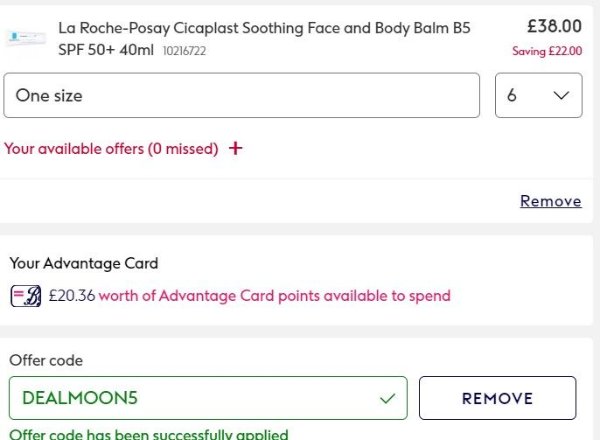Screen dimensions: 600x440
Task: Open the Cicaplast Soothing Balm product title
Action: 264,28
